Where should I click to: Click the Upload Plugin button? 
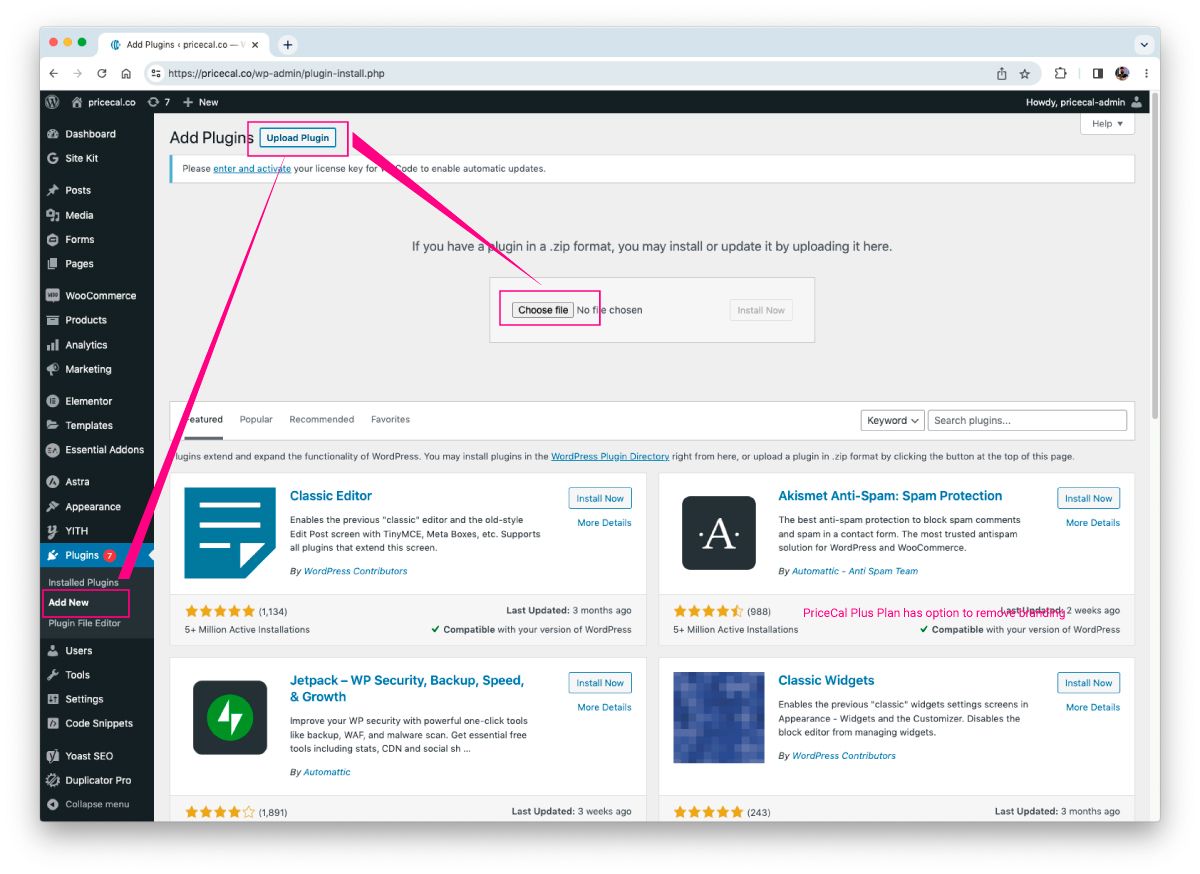[x=298, y=138]
